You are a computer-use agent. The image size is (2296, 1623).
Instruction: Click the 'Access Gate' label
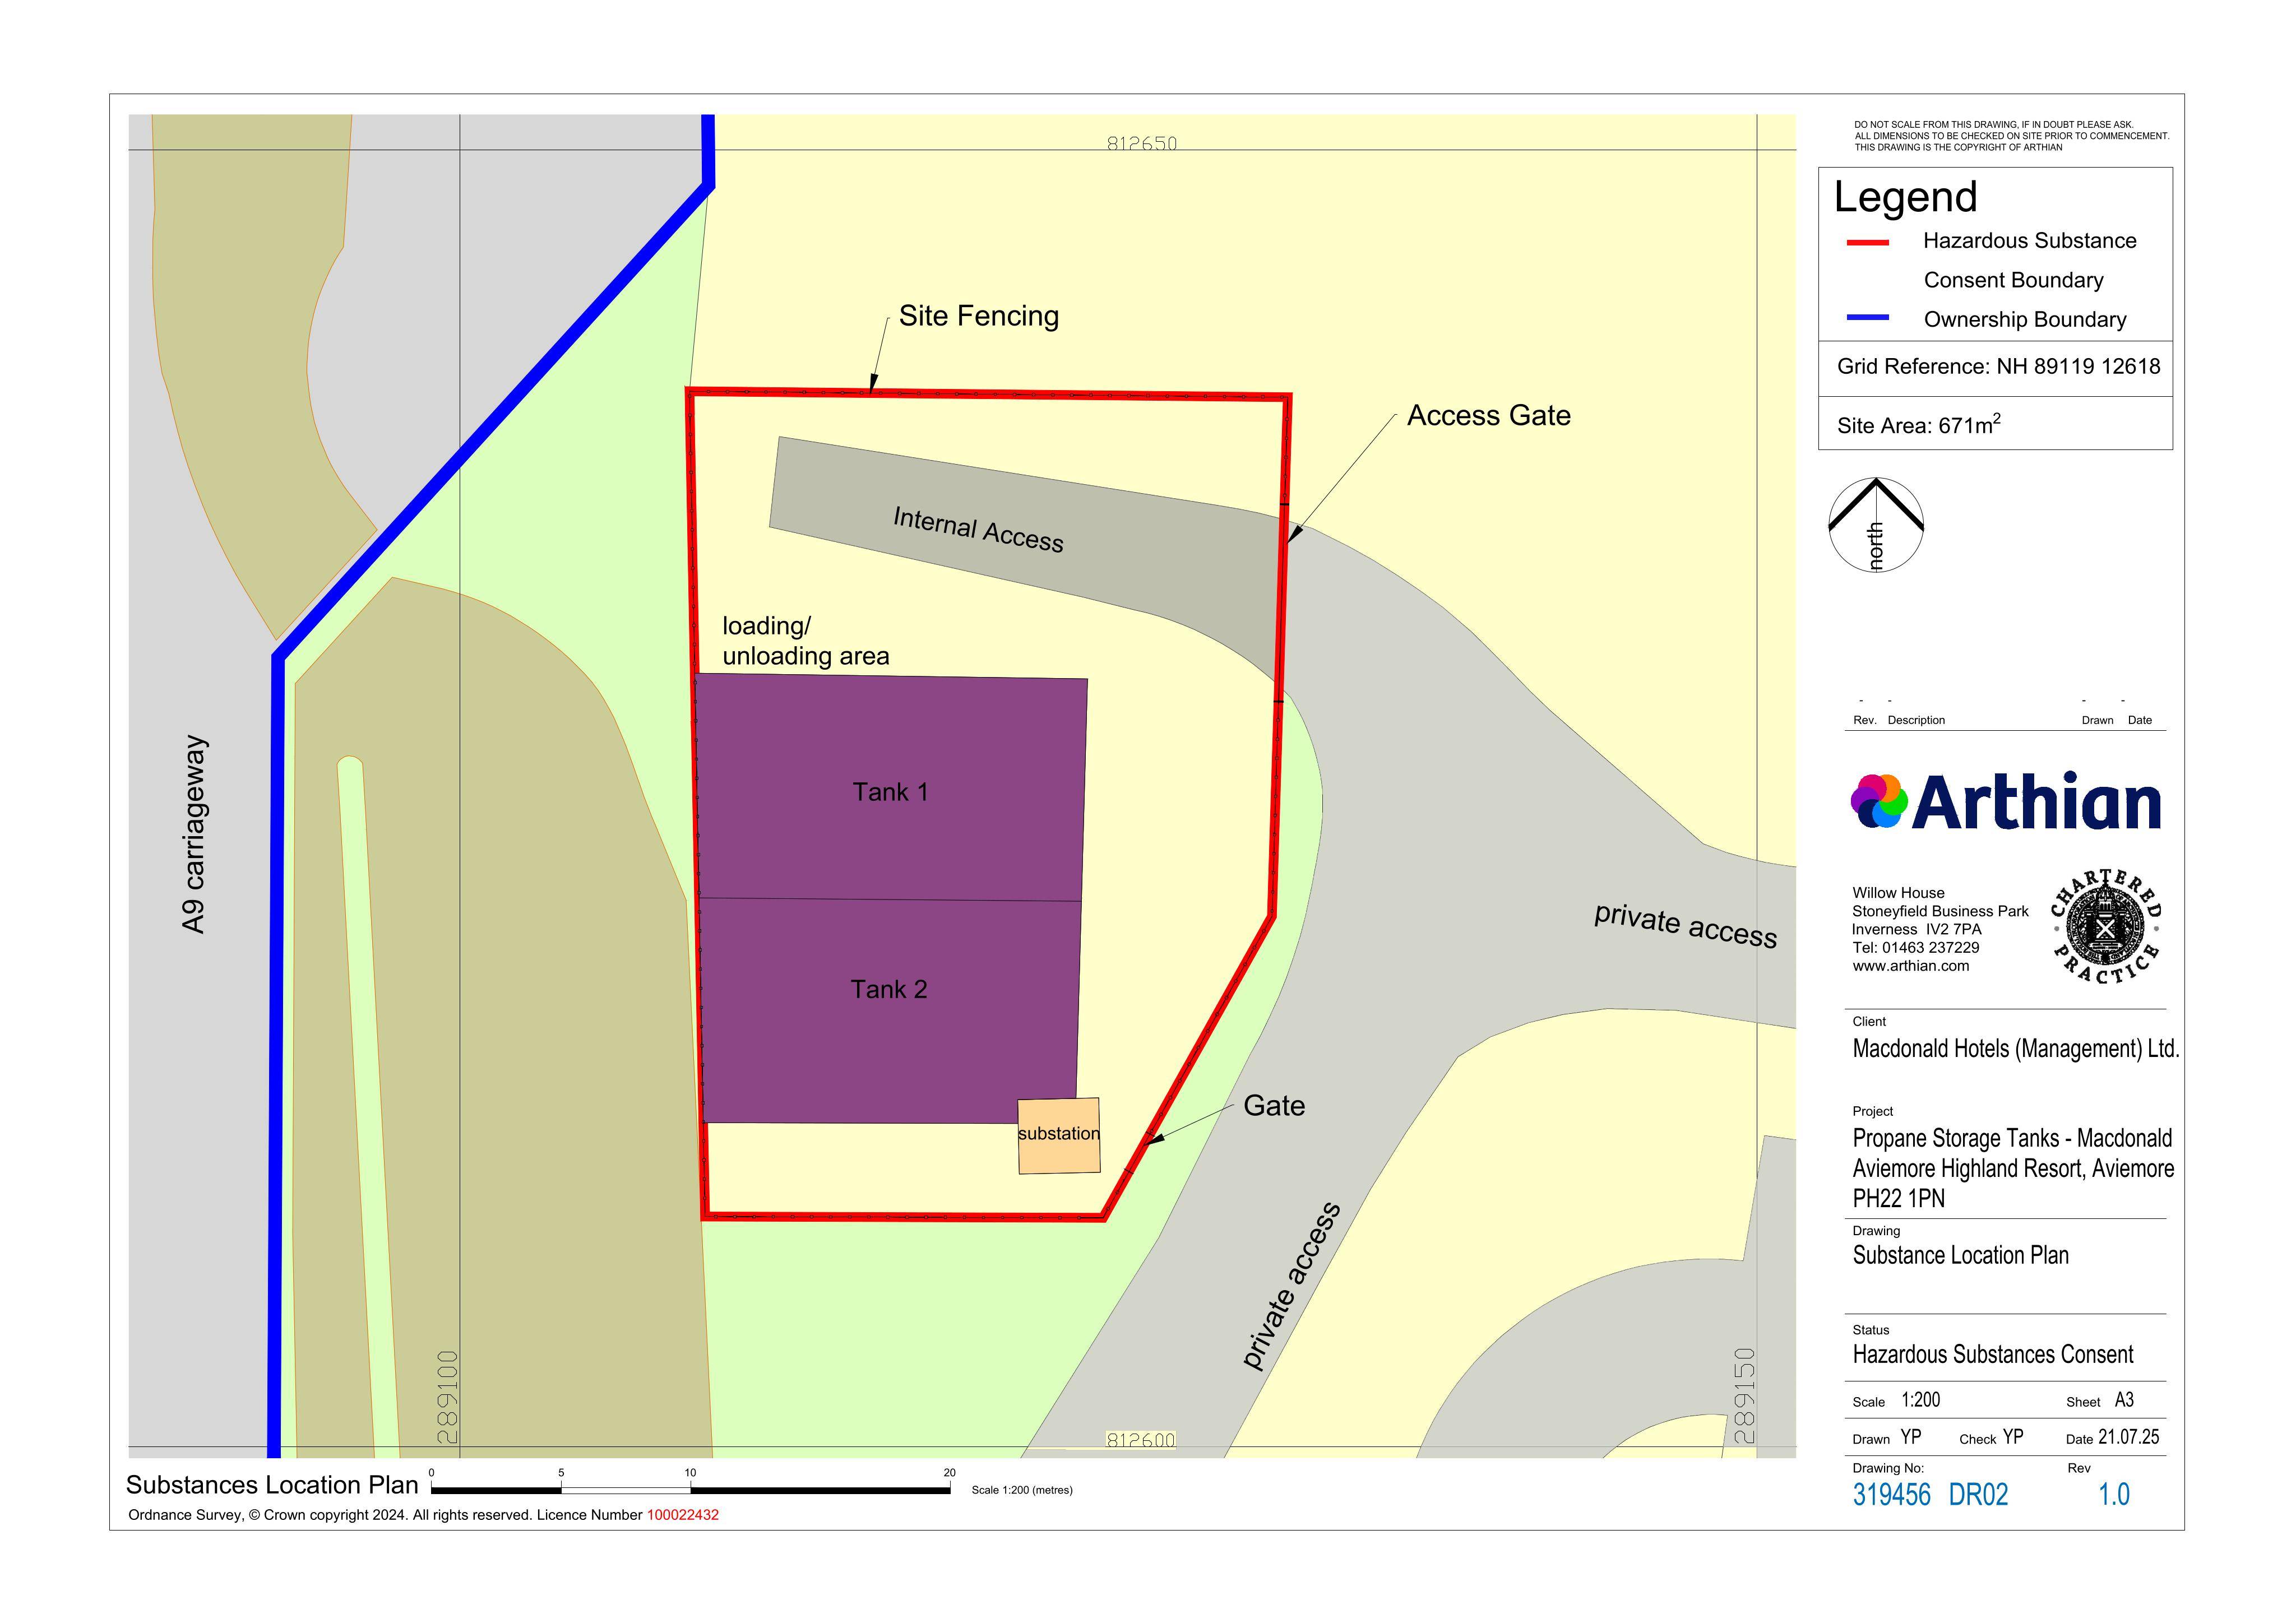click(1489, 416)
